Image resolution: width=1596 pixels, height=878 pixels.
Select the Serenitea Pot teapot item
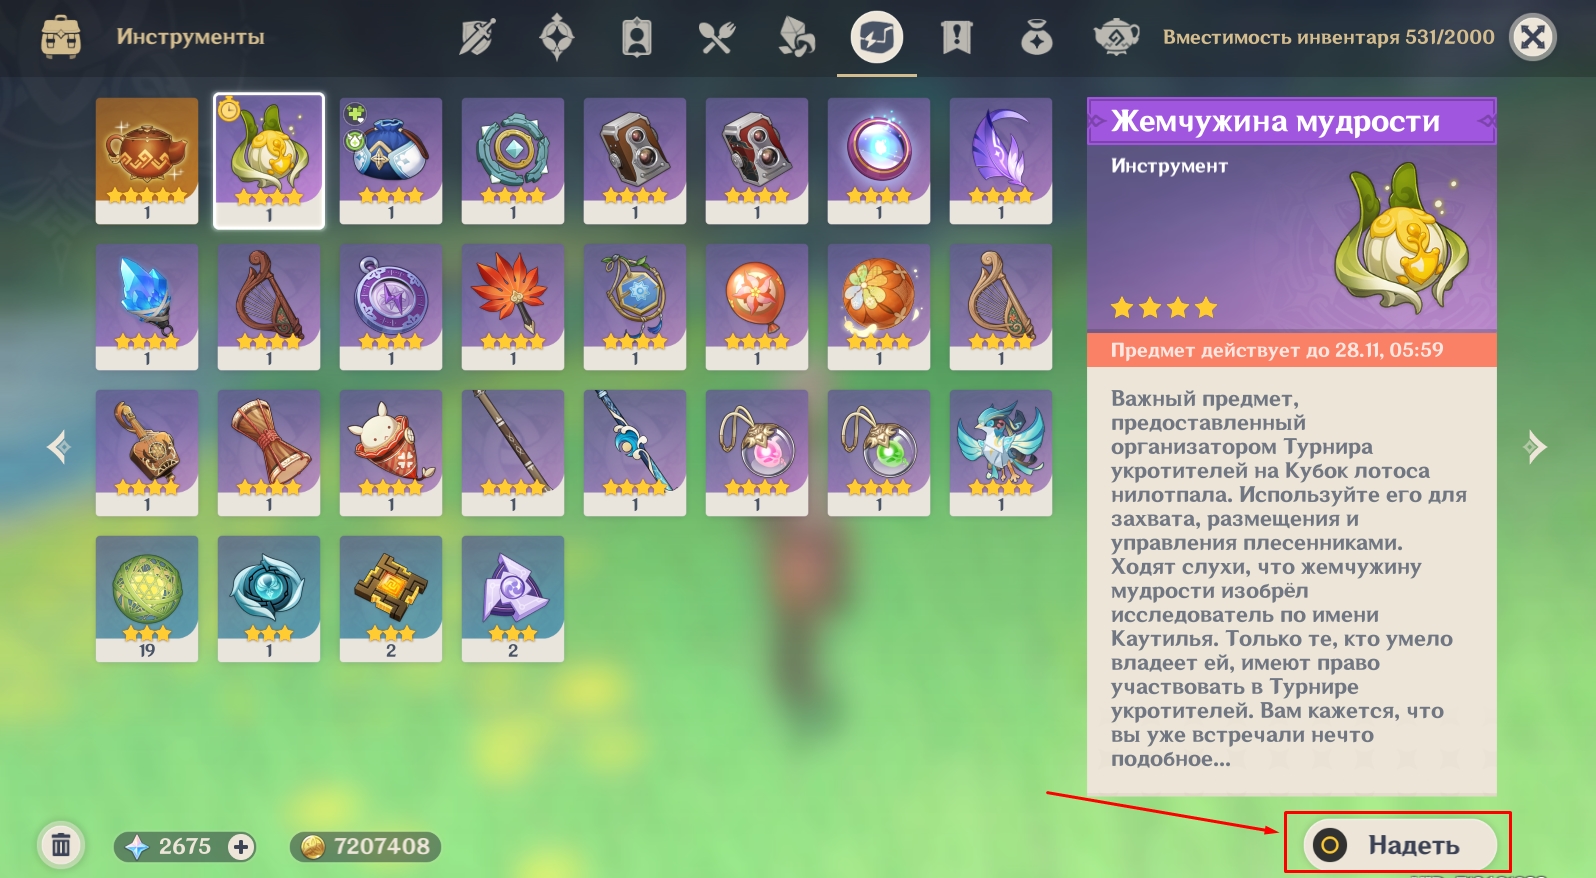coord(147,160)
